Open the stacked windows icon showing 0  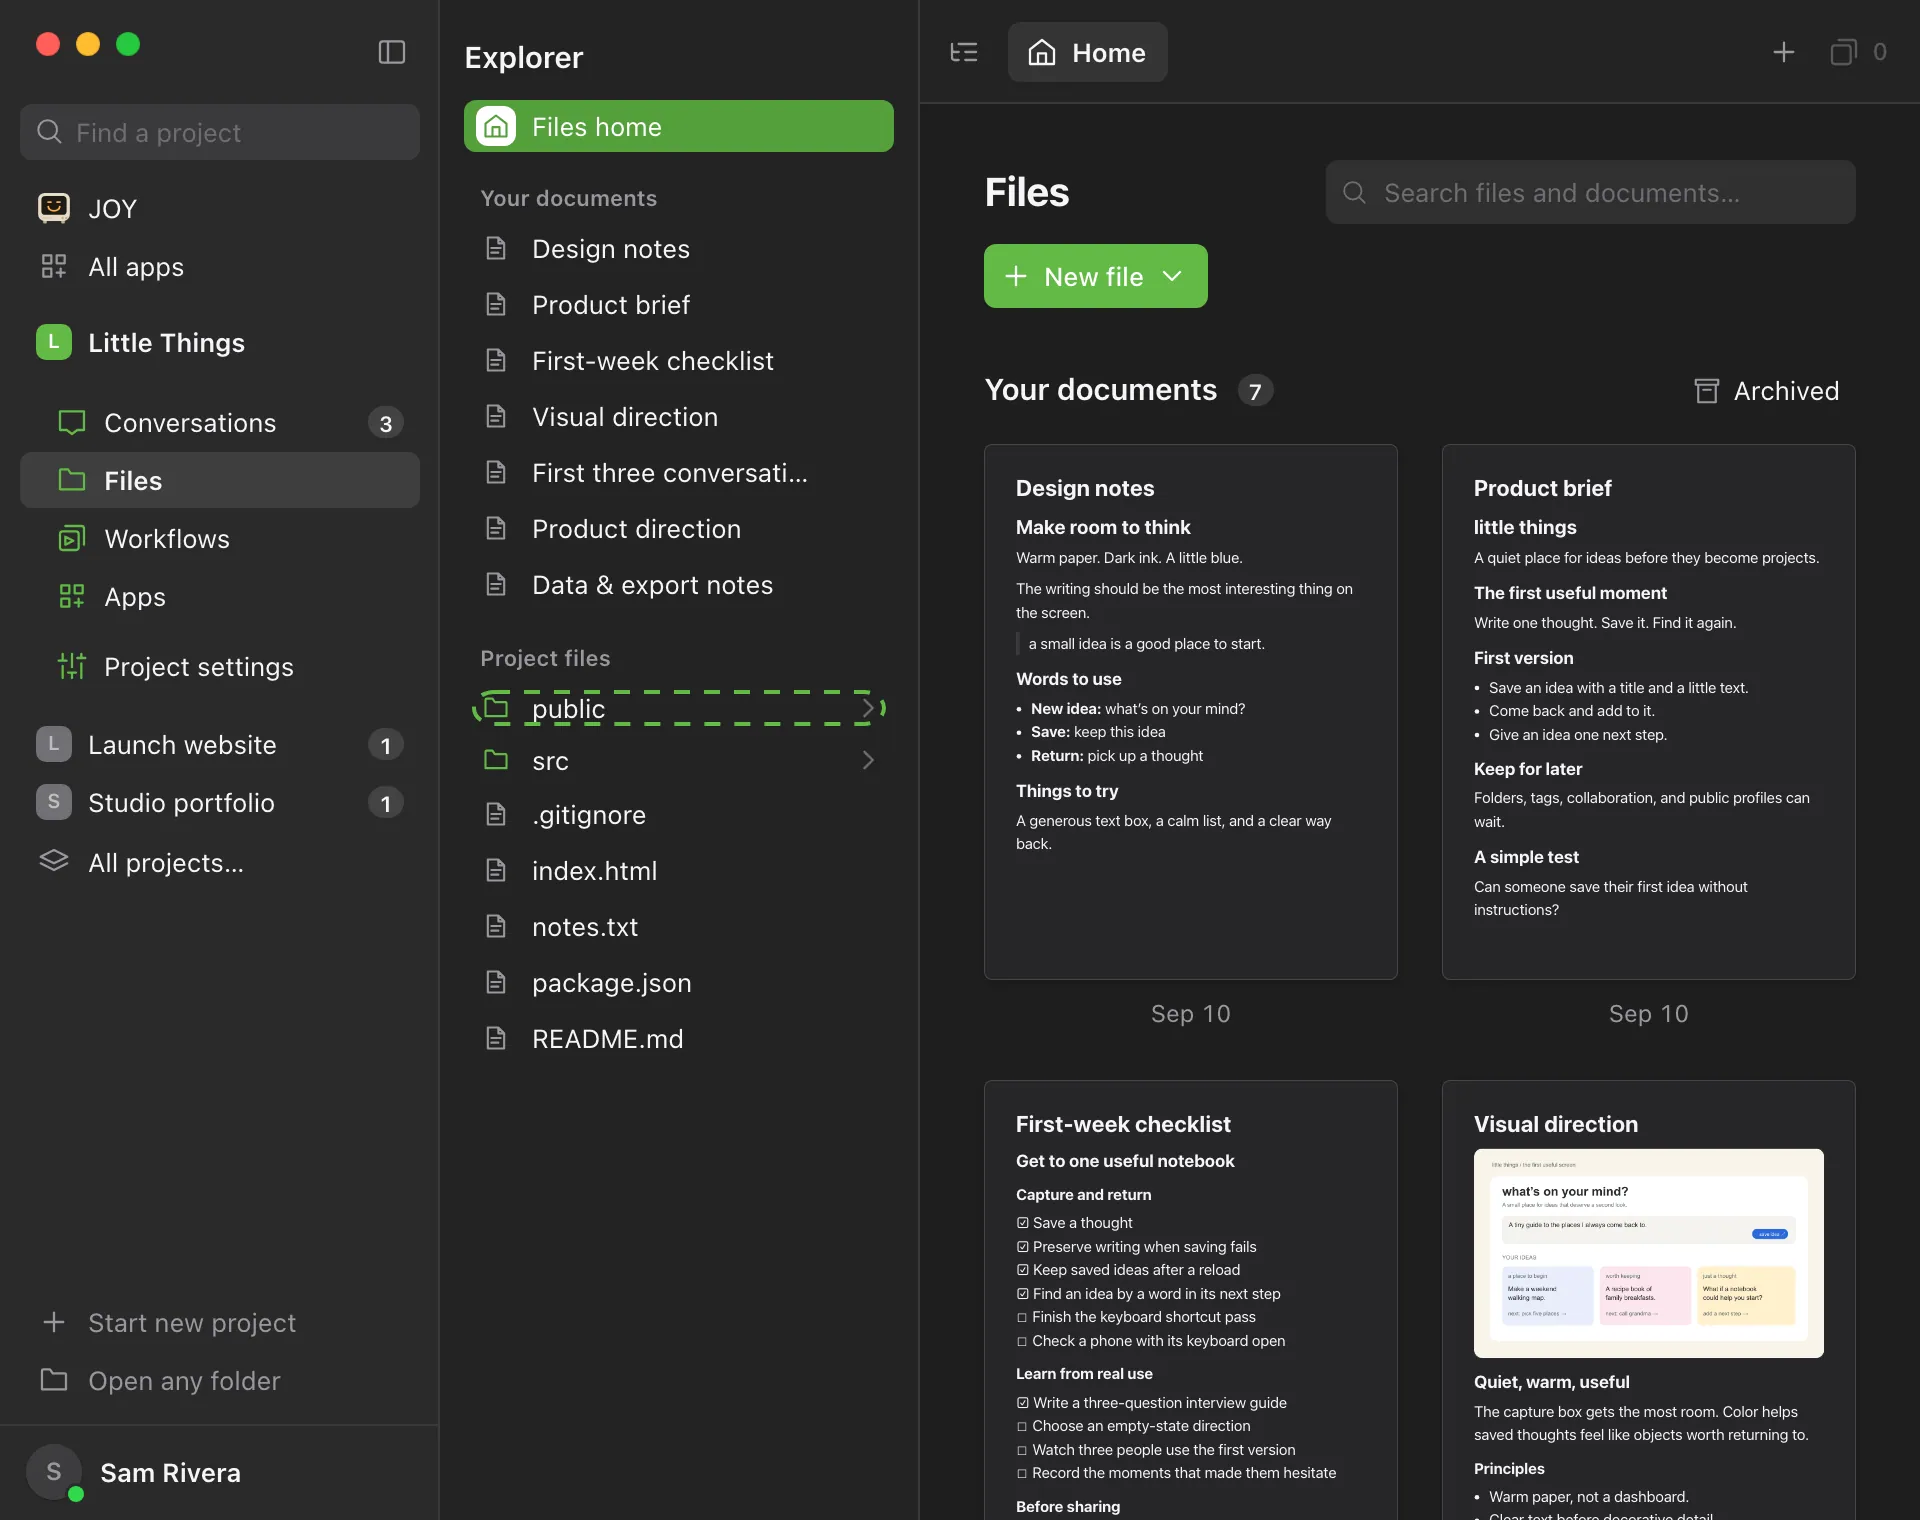pyautogui.click(x=1843, y=52)
